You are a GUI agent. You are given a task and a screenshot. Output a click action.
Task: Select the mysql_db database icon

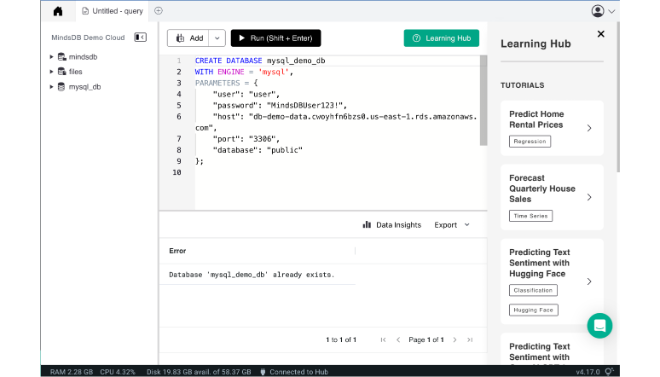tap(61, 87)
